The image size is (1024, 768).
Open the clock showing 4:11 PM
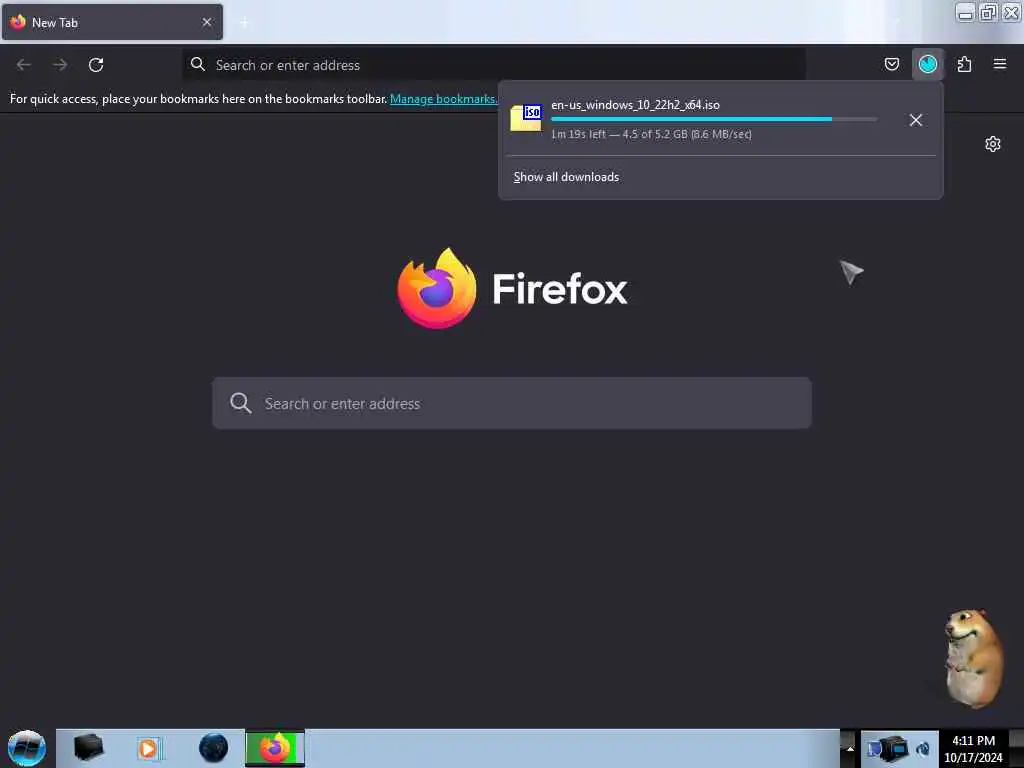(x=973, y=749)
